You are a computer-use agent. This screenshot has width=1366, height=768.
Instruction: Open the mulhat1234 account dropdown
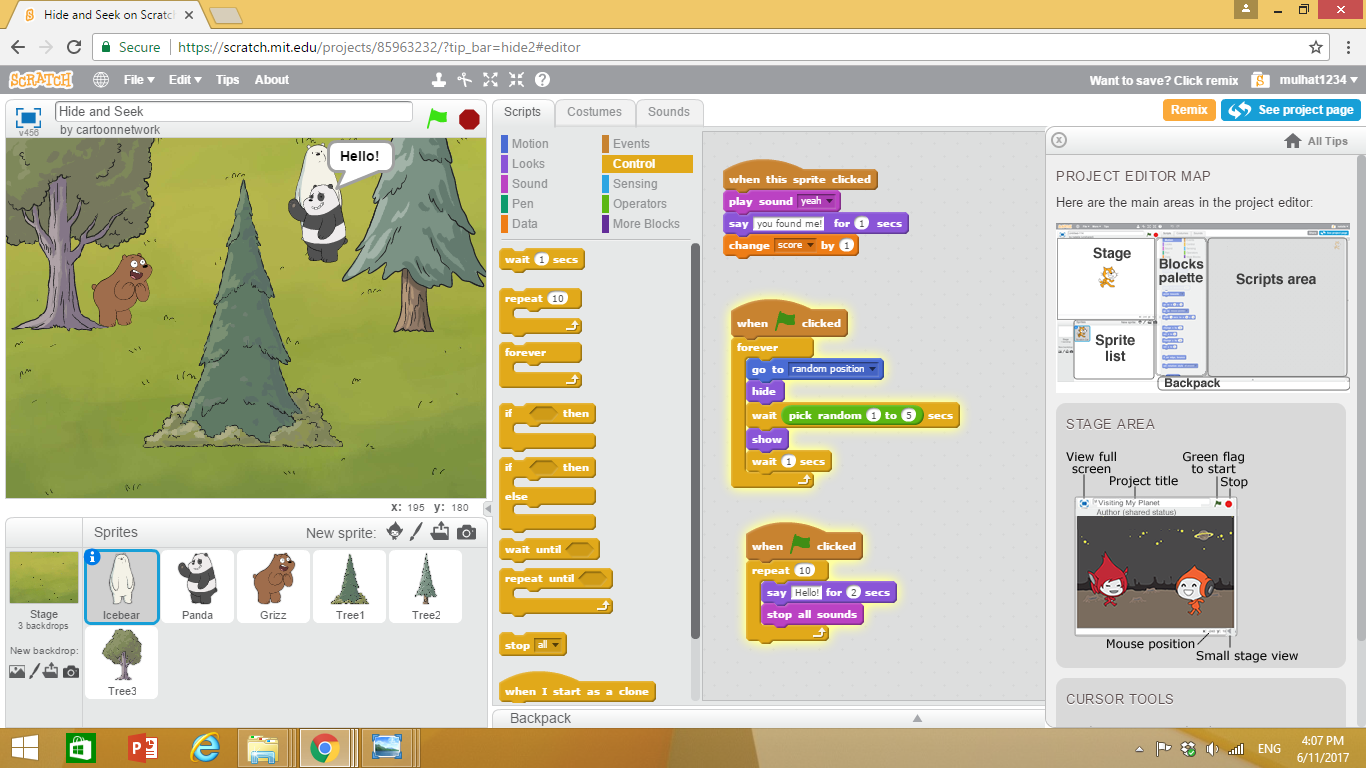[x=1317, y=80]
